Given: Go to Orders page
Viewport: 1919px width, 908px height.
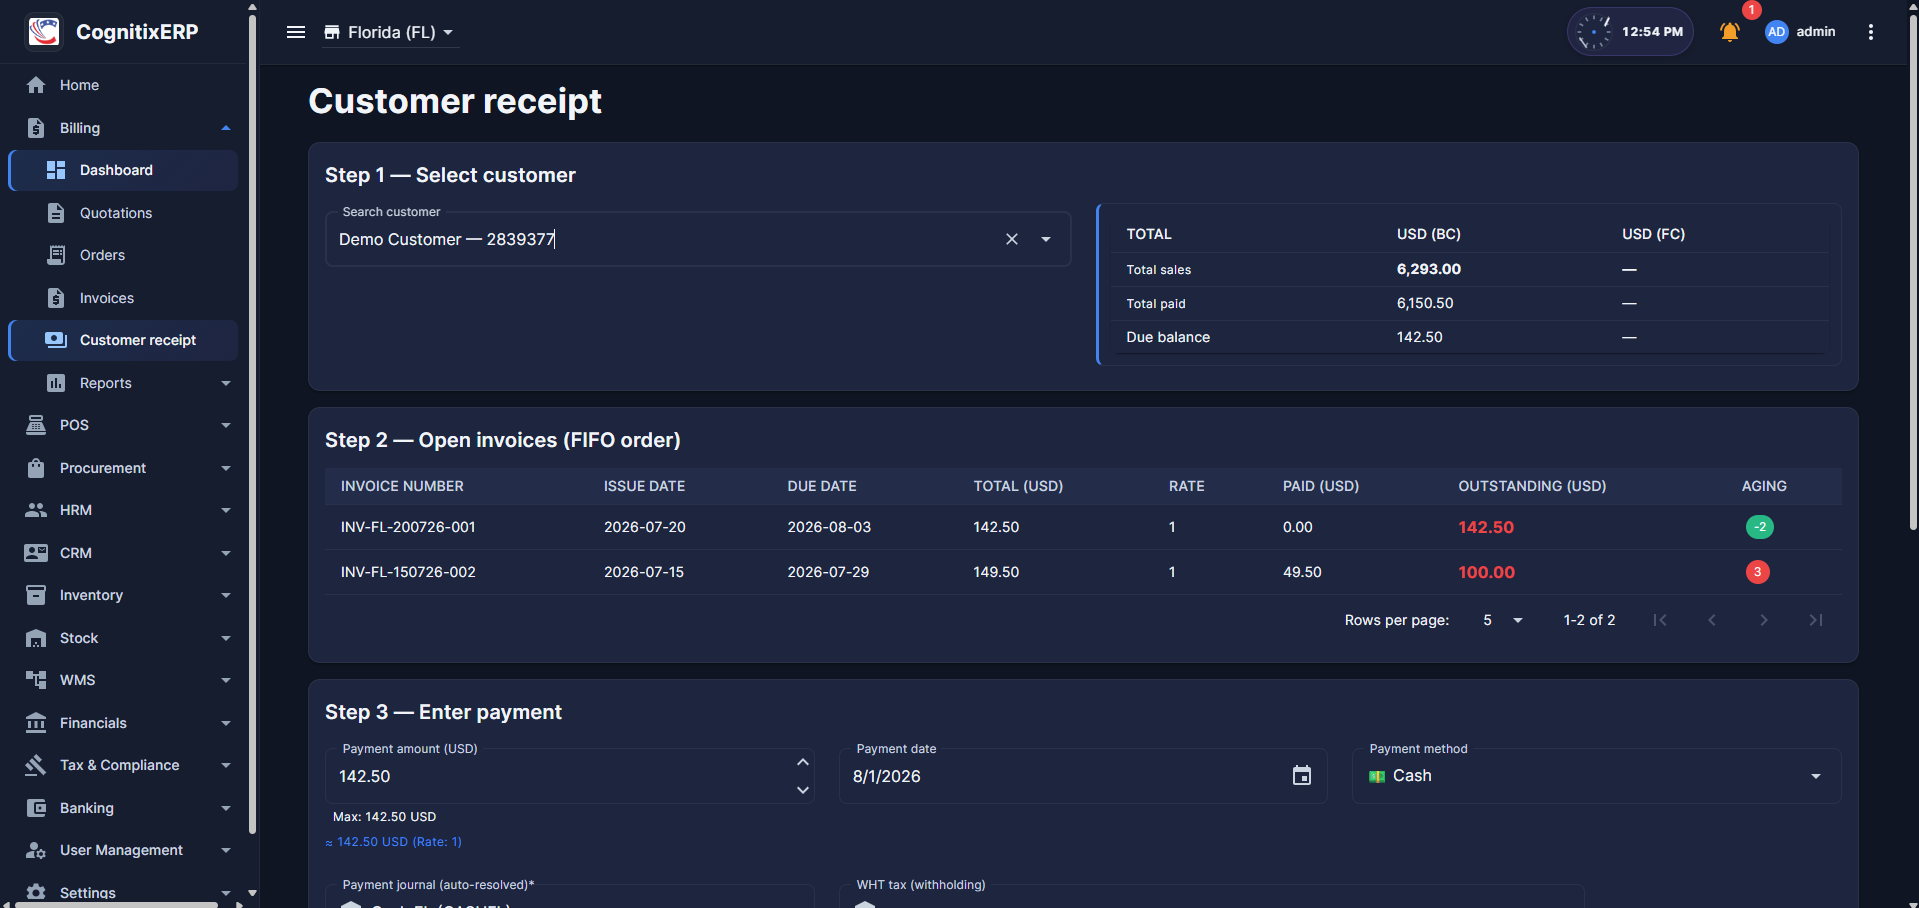Looking at the screenshot, I should pos(124,255).
